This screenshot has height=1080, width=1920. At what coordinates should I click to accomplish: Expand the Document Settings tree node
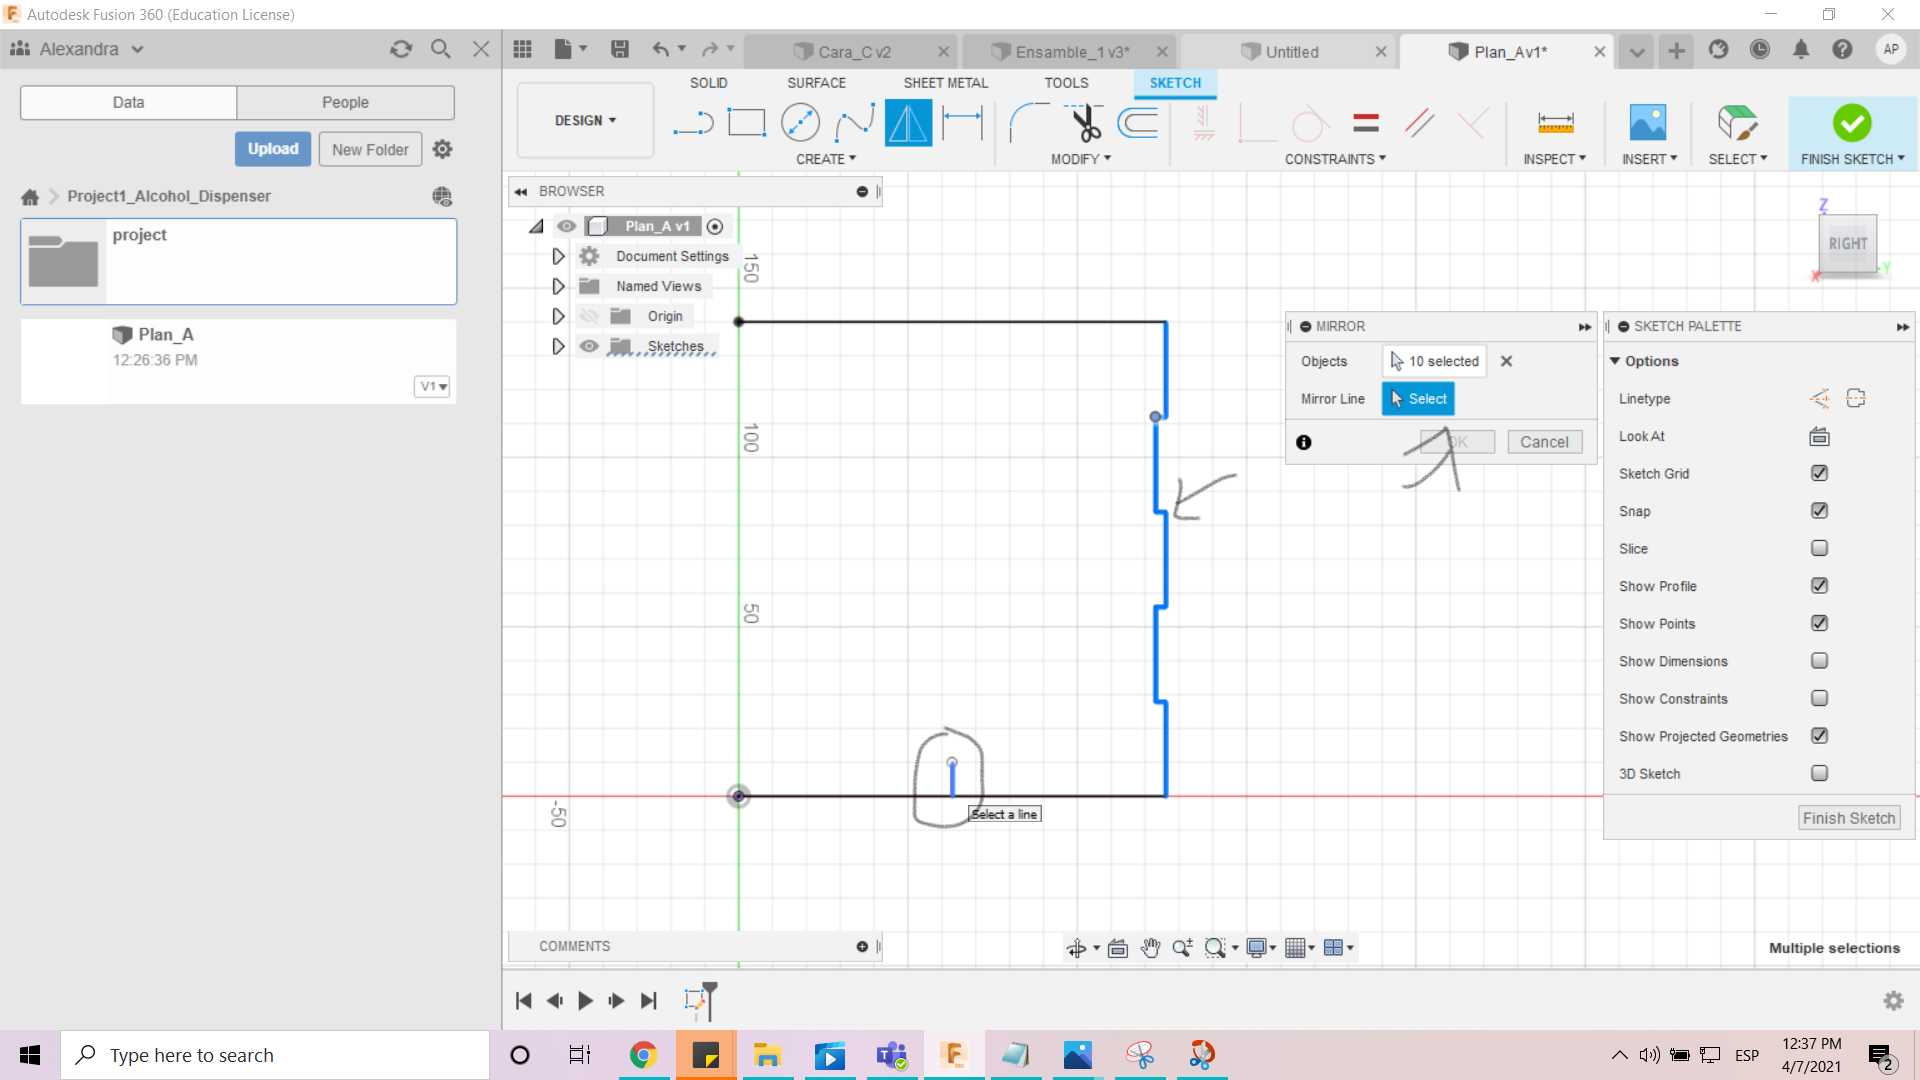click(x=558, y=257)
